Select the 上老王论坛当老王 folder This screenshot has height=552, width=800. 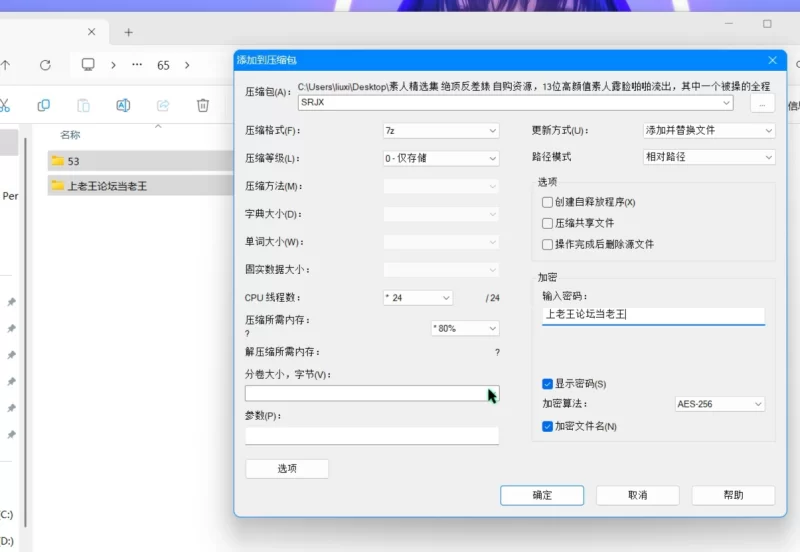(x=140, y=186)
